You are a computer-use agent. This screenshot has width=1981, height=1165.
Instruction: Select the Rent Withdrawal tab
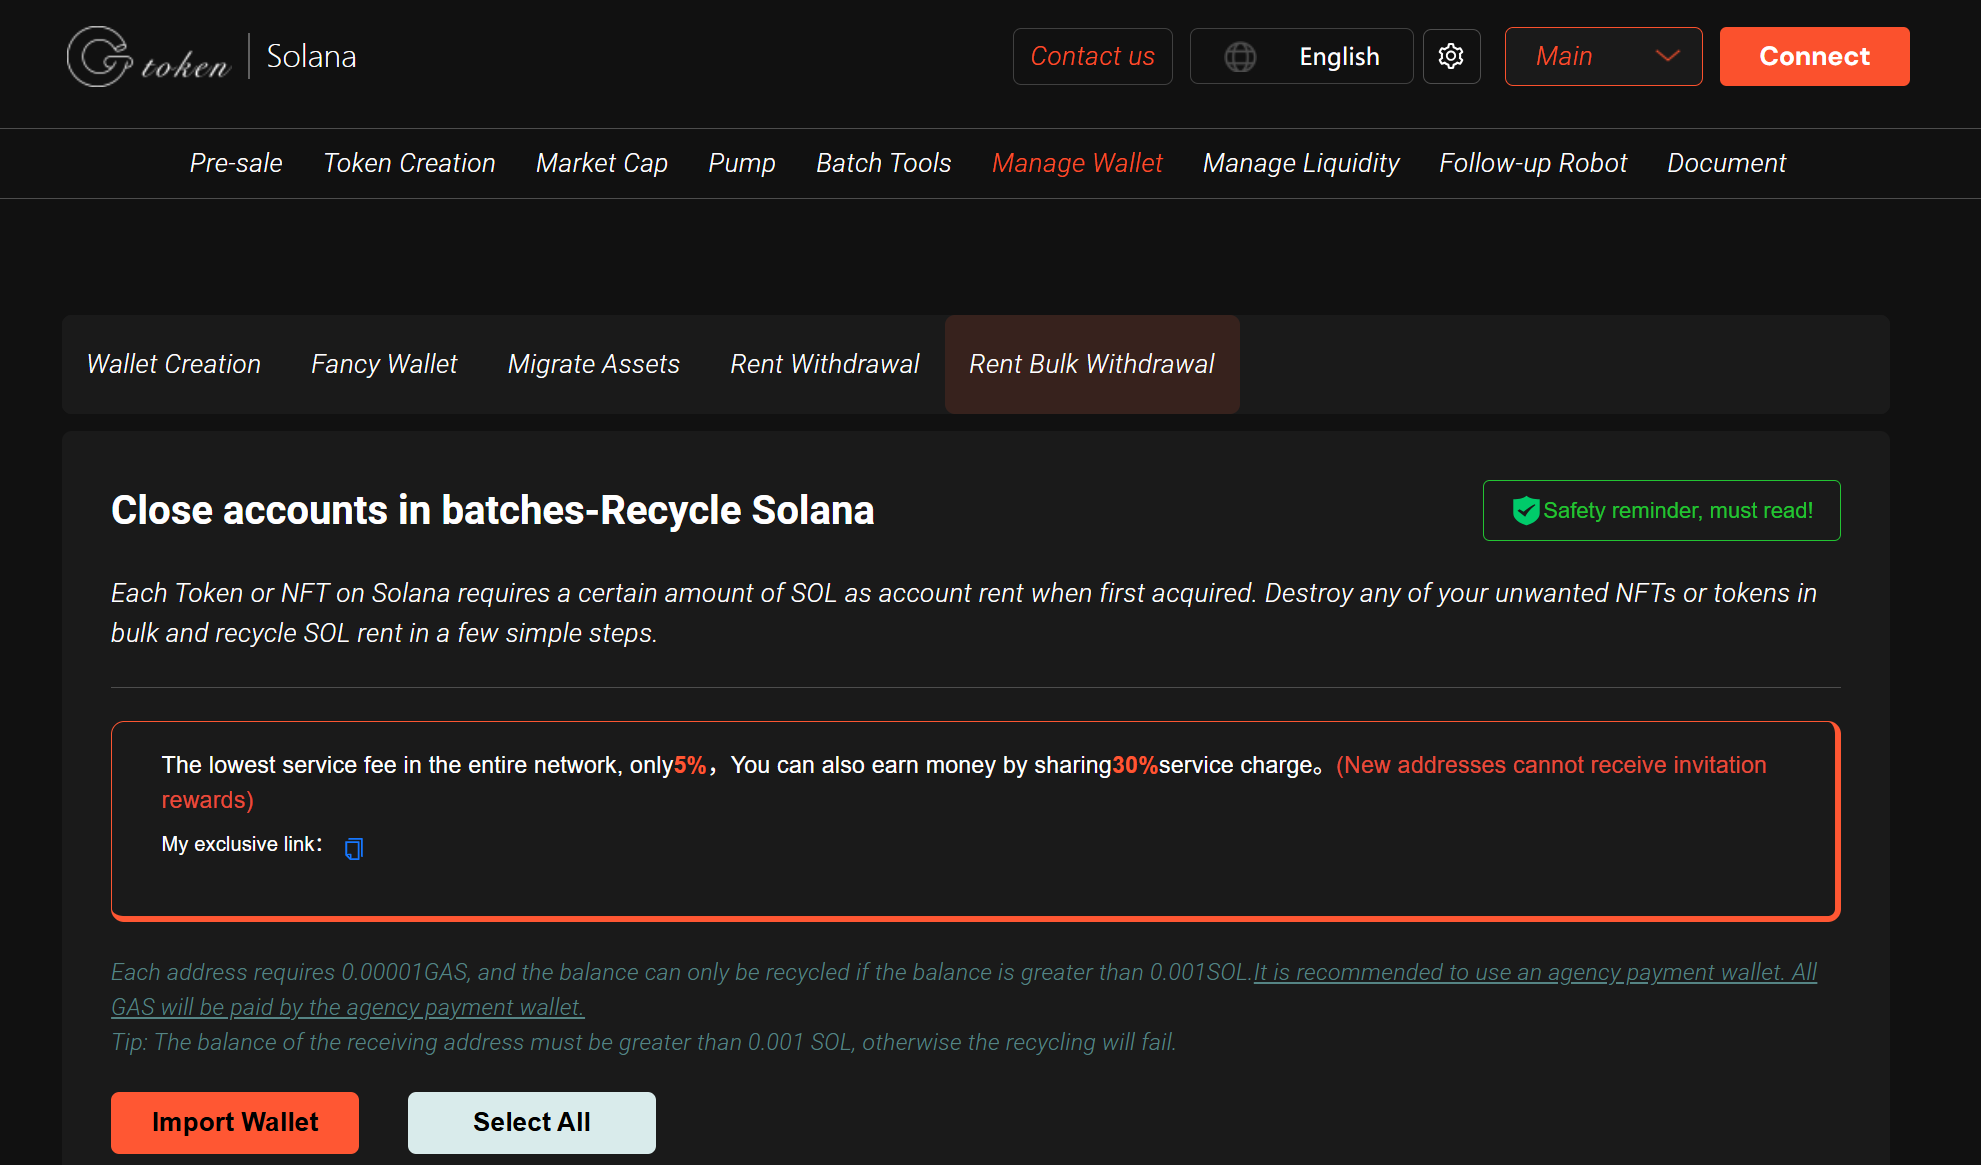click(825, 364)
